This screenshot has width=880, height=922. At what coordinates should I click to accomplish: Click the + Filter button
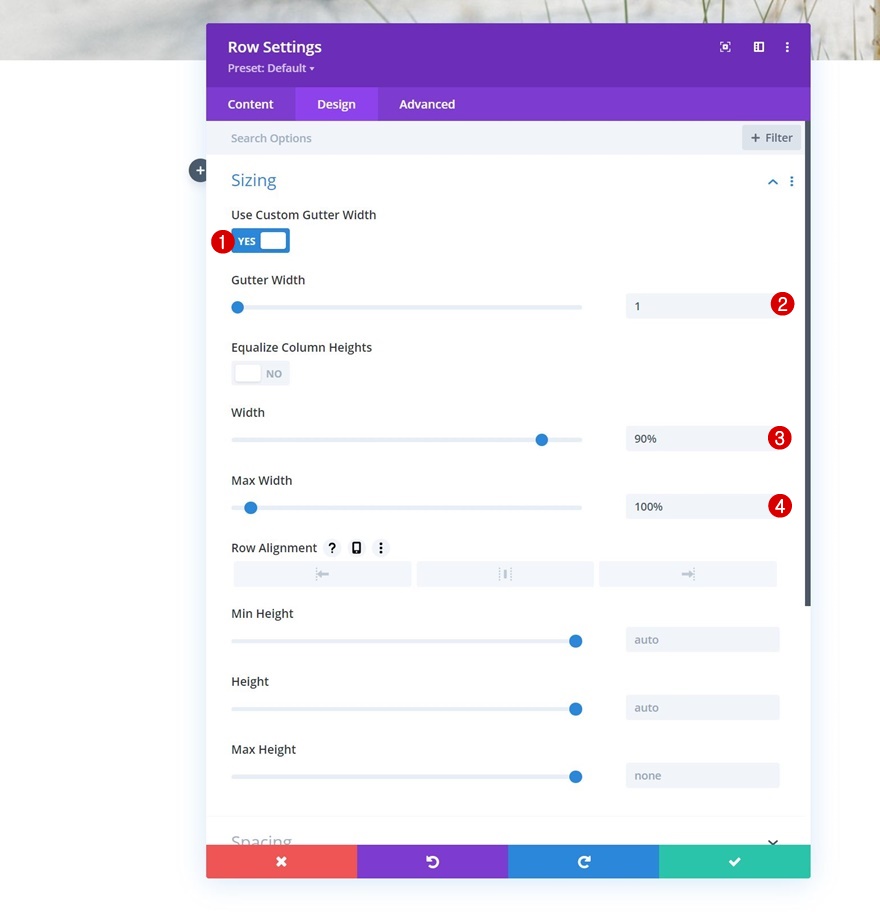click(x=771, y=138)
